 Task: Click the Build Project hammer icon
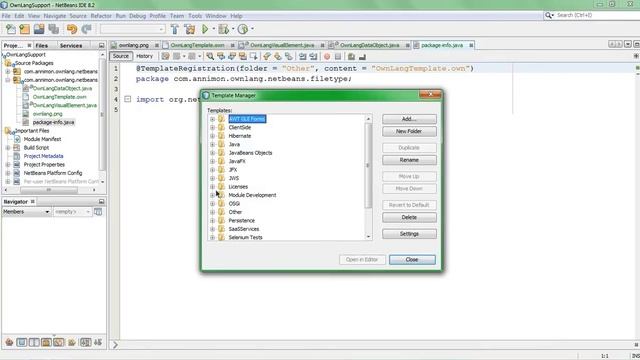(x=175, y=29)
